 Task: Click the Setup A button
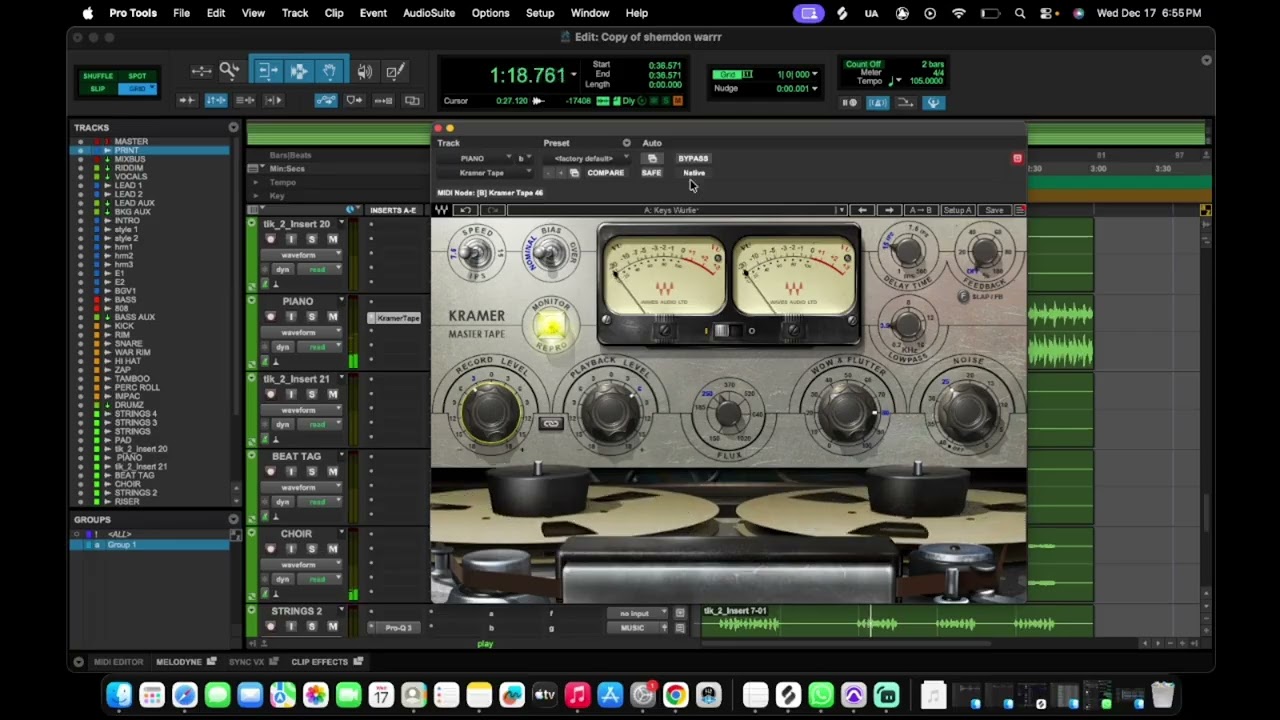click(x=958, y=210)
